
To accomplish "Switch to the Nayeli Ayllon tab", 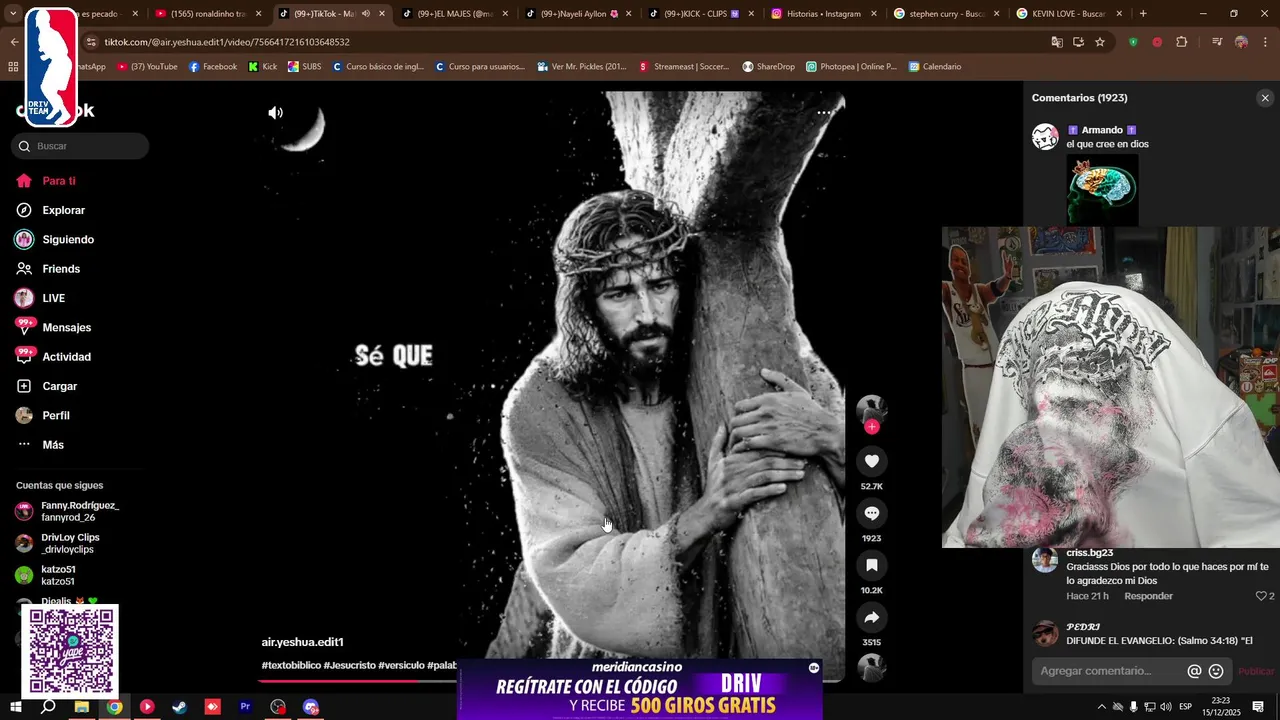I will pos(578,14).
